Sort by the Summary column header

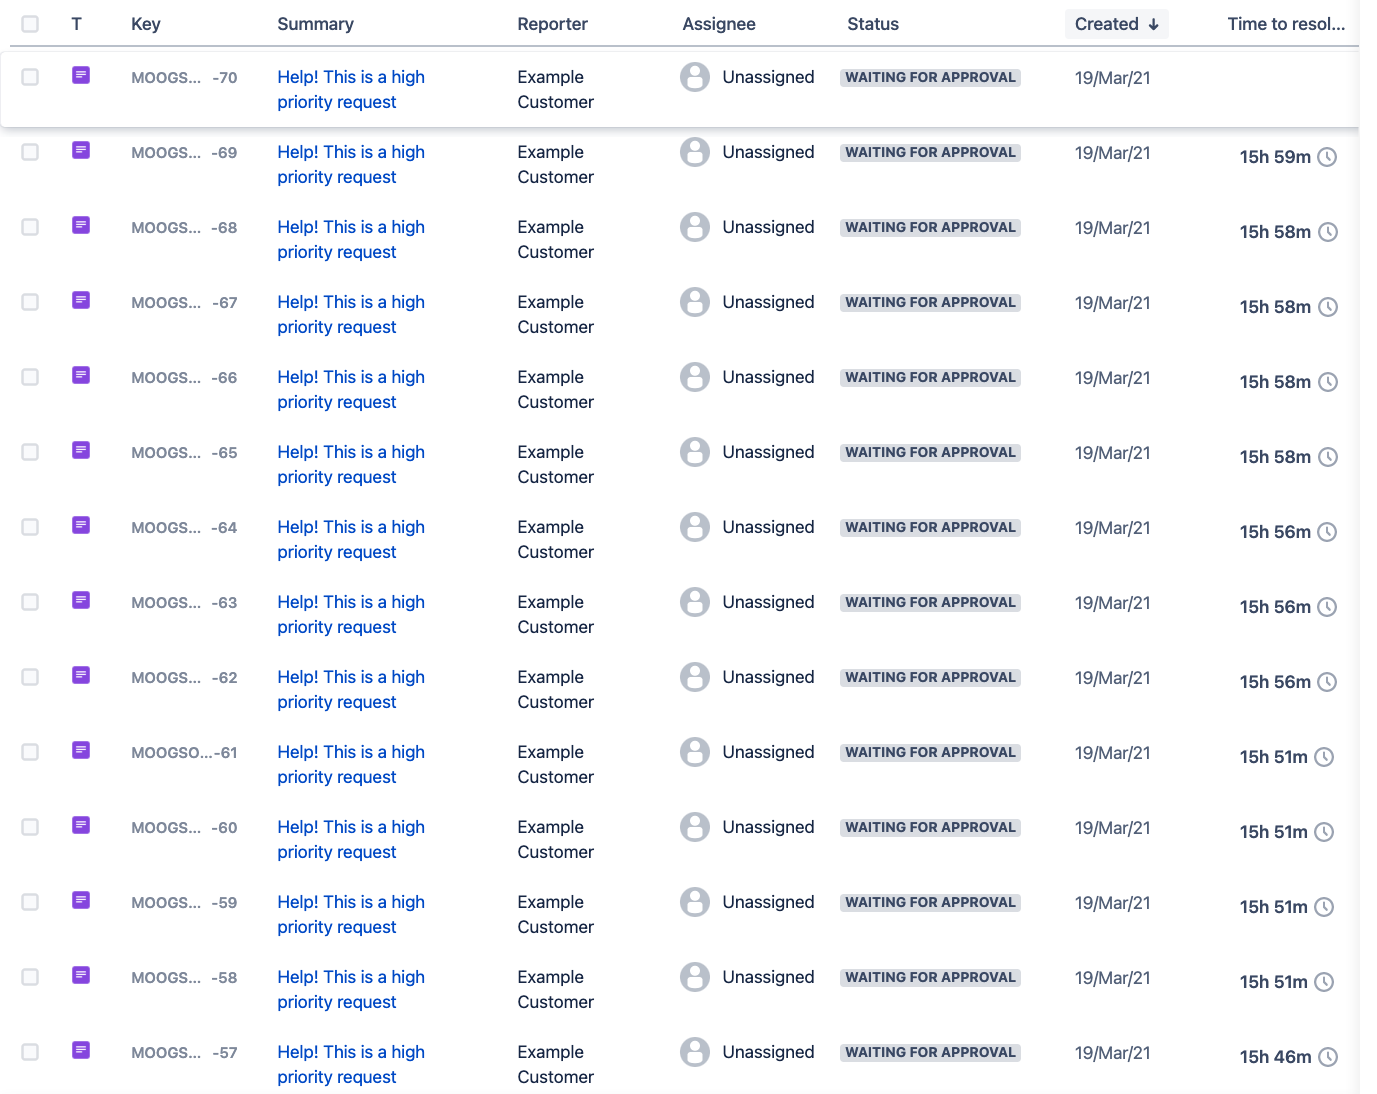tap(315, 24)
